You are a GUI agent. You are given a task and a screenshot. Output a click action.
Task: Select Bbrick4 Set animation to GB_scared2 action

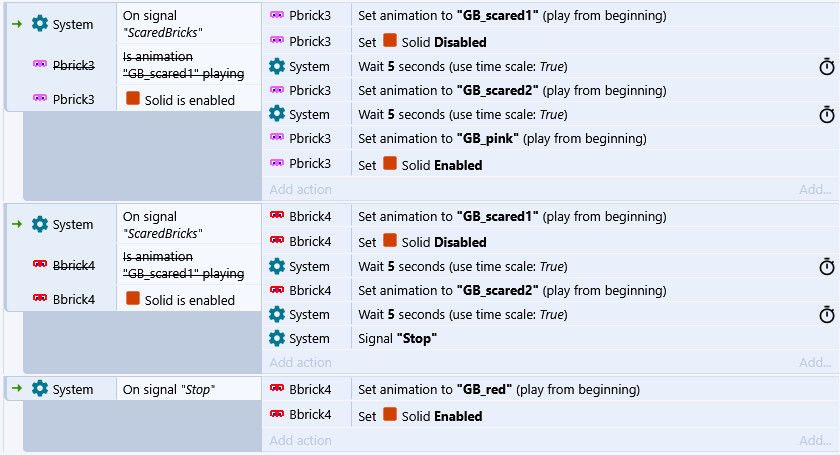pos(497,290)
